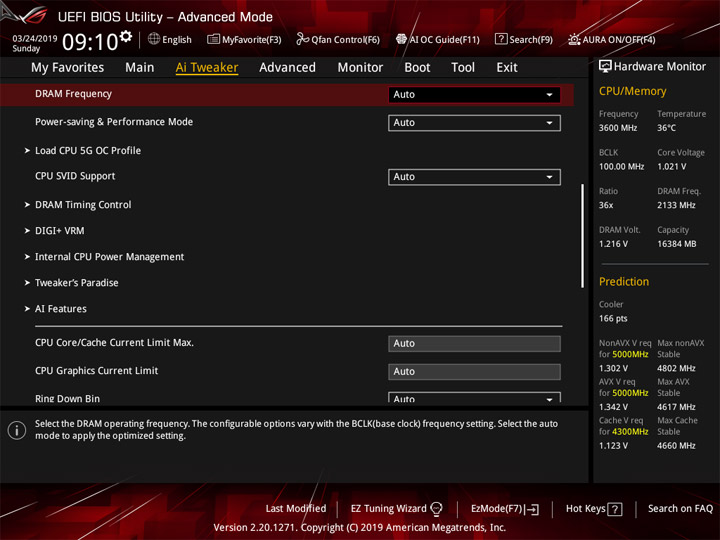Image resolution: width=720 pixels, height=540 pixels.
Task: Click Prediction section heading
Action: 624,281
